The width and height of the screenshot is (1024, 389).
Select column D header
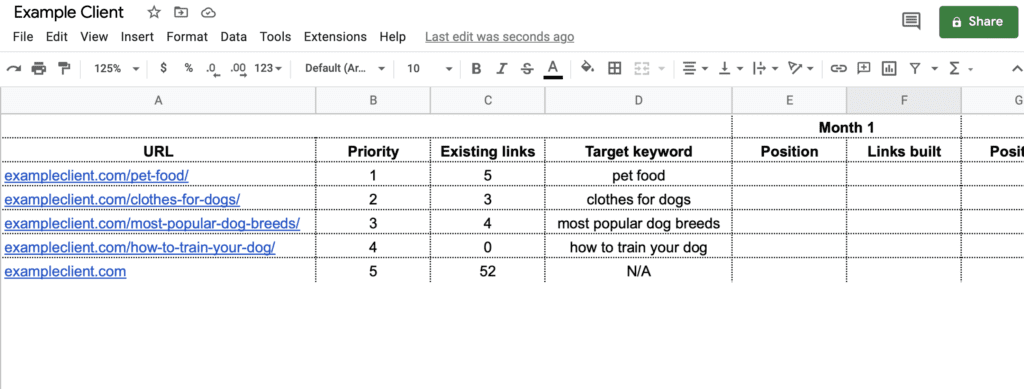tap(638, 101)
